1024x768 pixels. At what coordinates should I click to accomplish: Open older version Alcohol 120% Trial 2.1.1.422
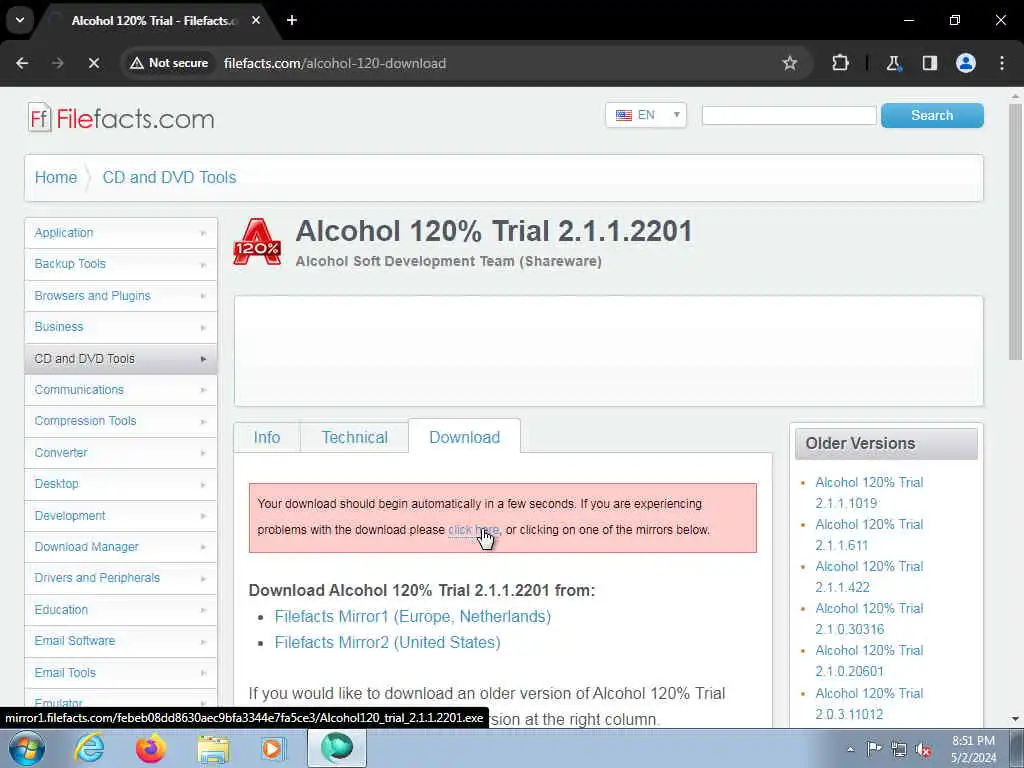coord(869,577)
